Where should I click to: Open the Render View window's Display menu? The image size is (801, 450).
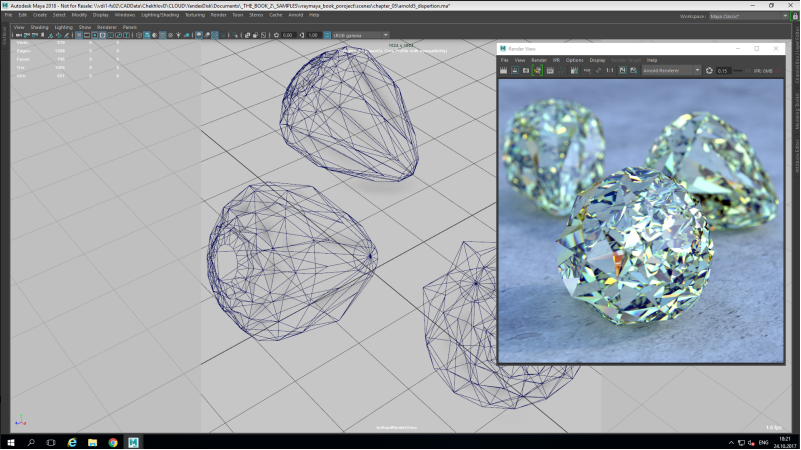pos(597,60)
